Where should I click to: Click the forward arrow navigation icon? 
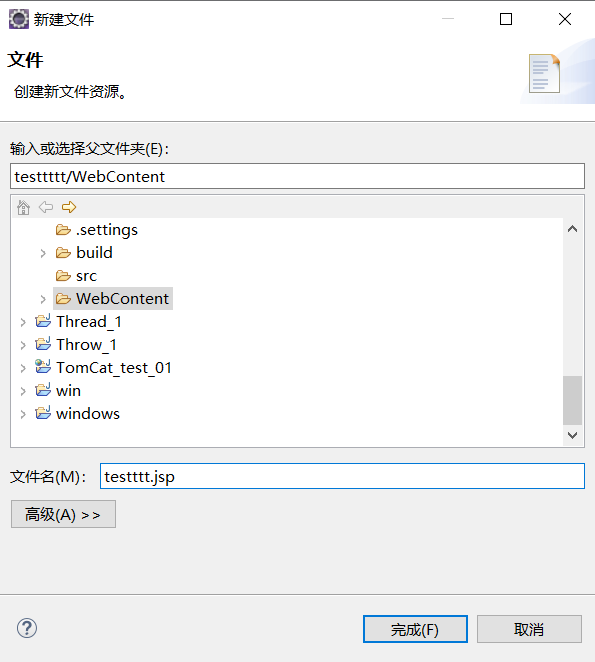(x=69, y=207)
